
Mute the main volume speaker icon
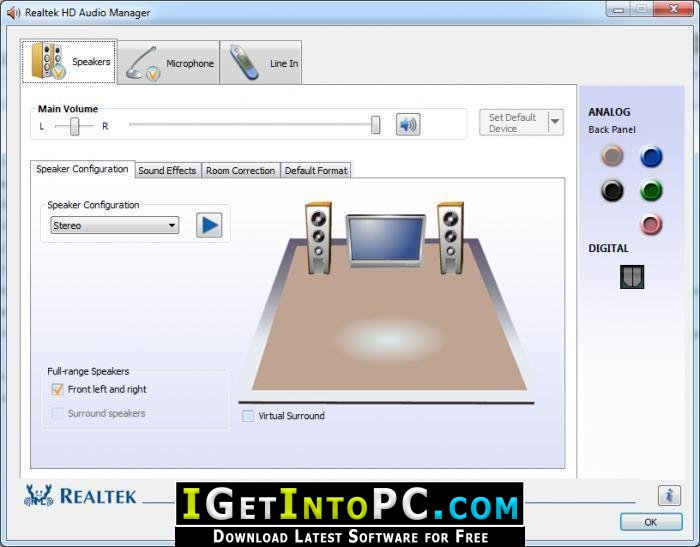pos(408,125)
